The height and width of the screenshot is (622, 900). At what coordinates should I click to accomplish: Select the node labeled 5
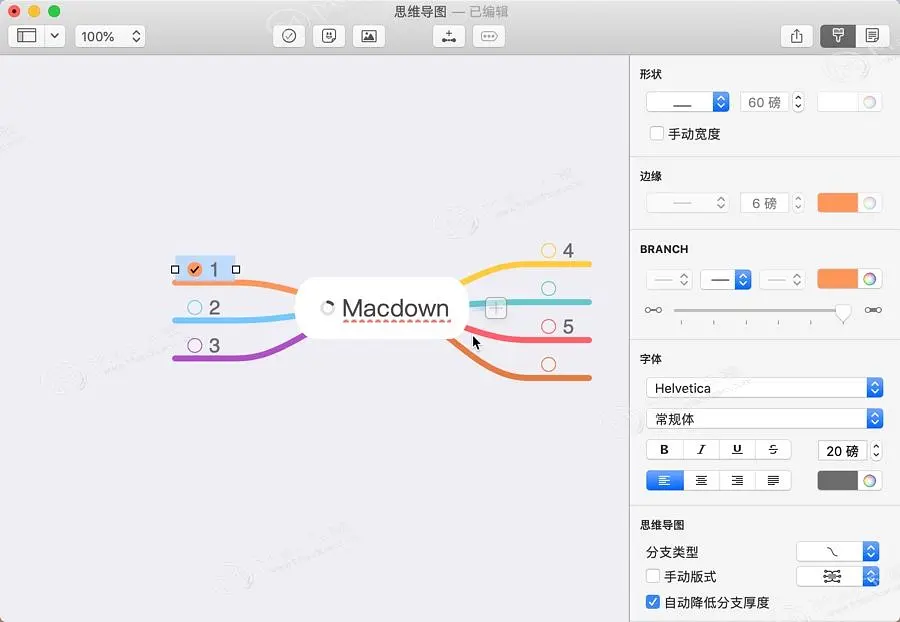568,326
